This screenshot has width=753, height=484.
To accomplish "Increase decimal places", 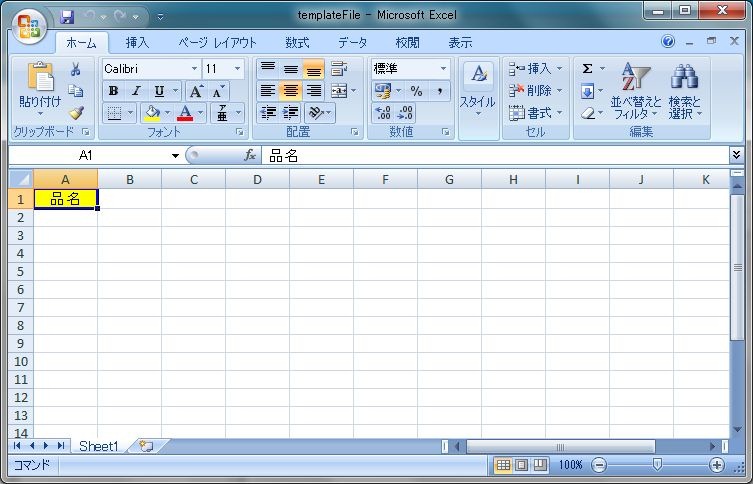I will pyautogui.click(x=383, y=113).
